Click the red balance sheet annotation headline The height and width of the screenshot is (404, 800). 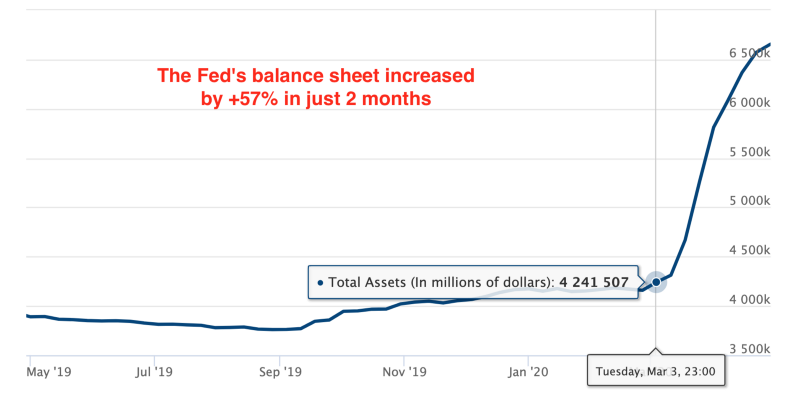pyautogui.click(x=316, y=87)
